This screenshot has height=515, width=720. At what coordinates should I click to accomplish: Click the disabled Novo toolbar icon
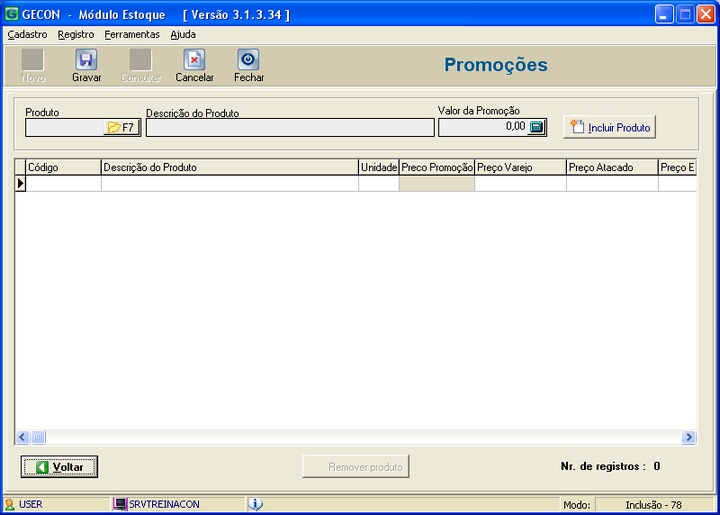point(33,60)
